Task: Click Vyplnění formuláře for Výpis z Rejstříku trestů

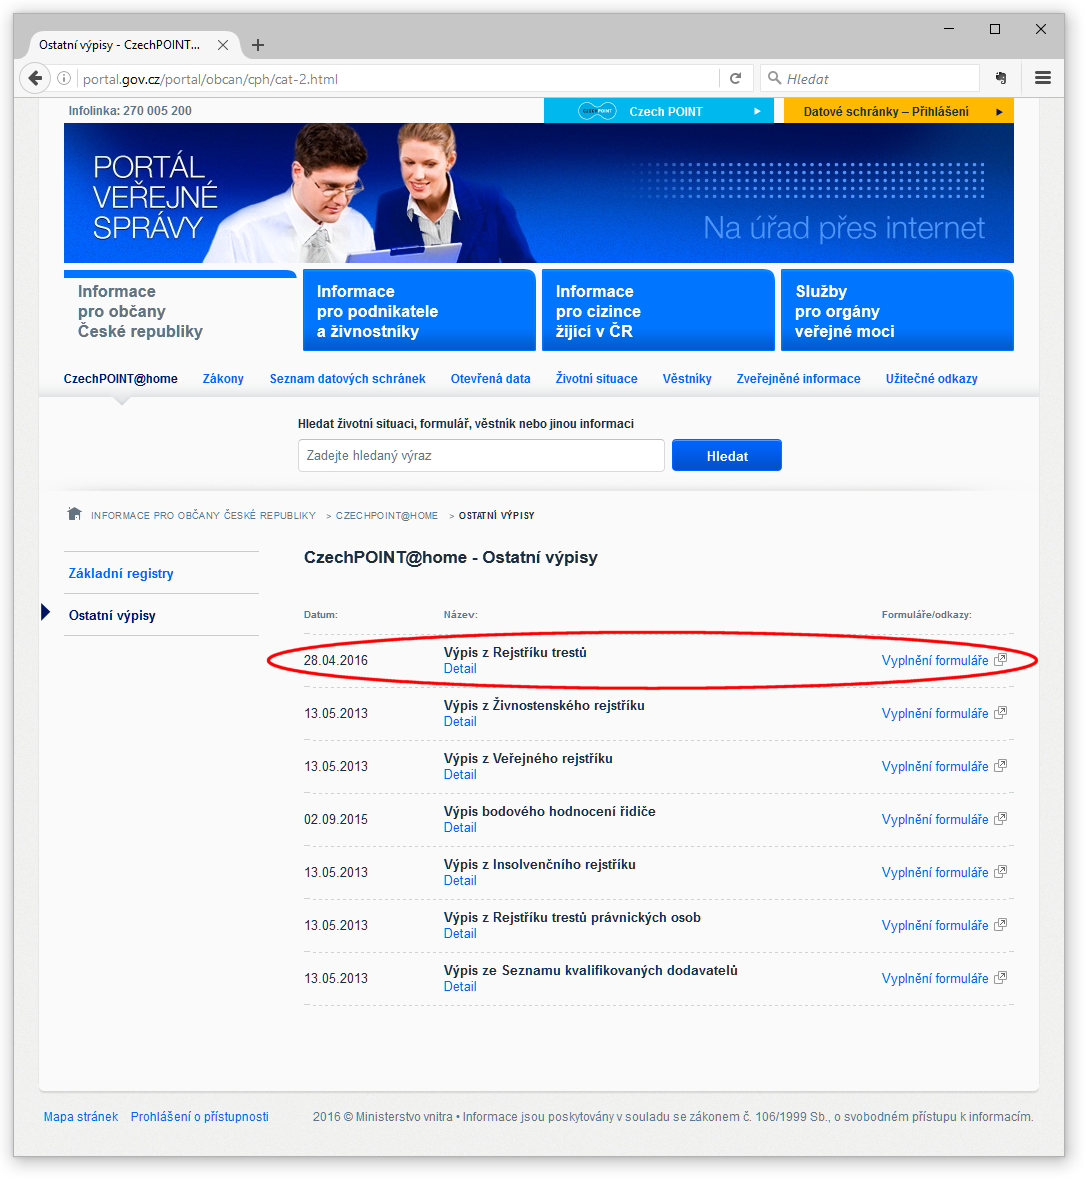Action: click(x=935, y=661)
